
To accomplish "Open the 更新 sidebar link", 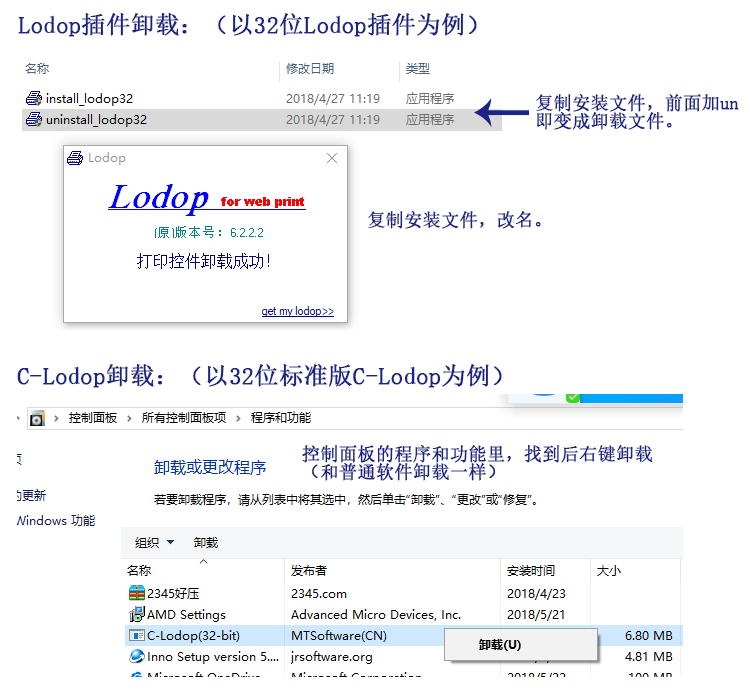I will click(x=32, y=495).
